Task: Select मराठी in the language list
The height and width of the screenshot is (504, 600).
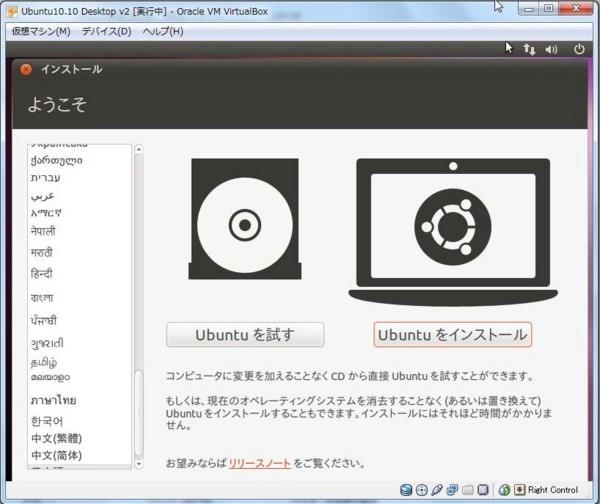Action: tap(42, 253)
